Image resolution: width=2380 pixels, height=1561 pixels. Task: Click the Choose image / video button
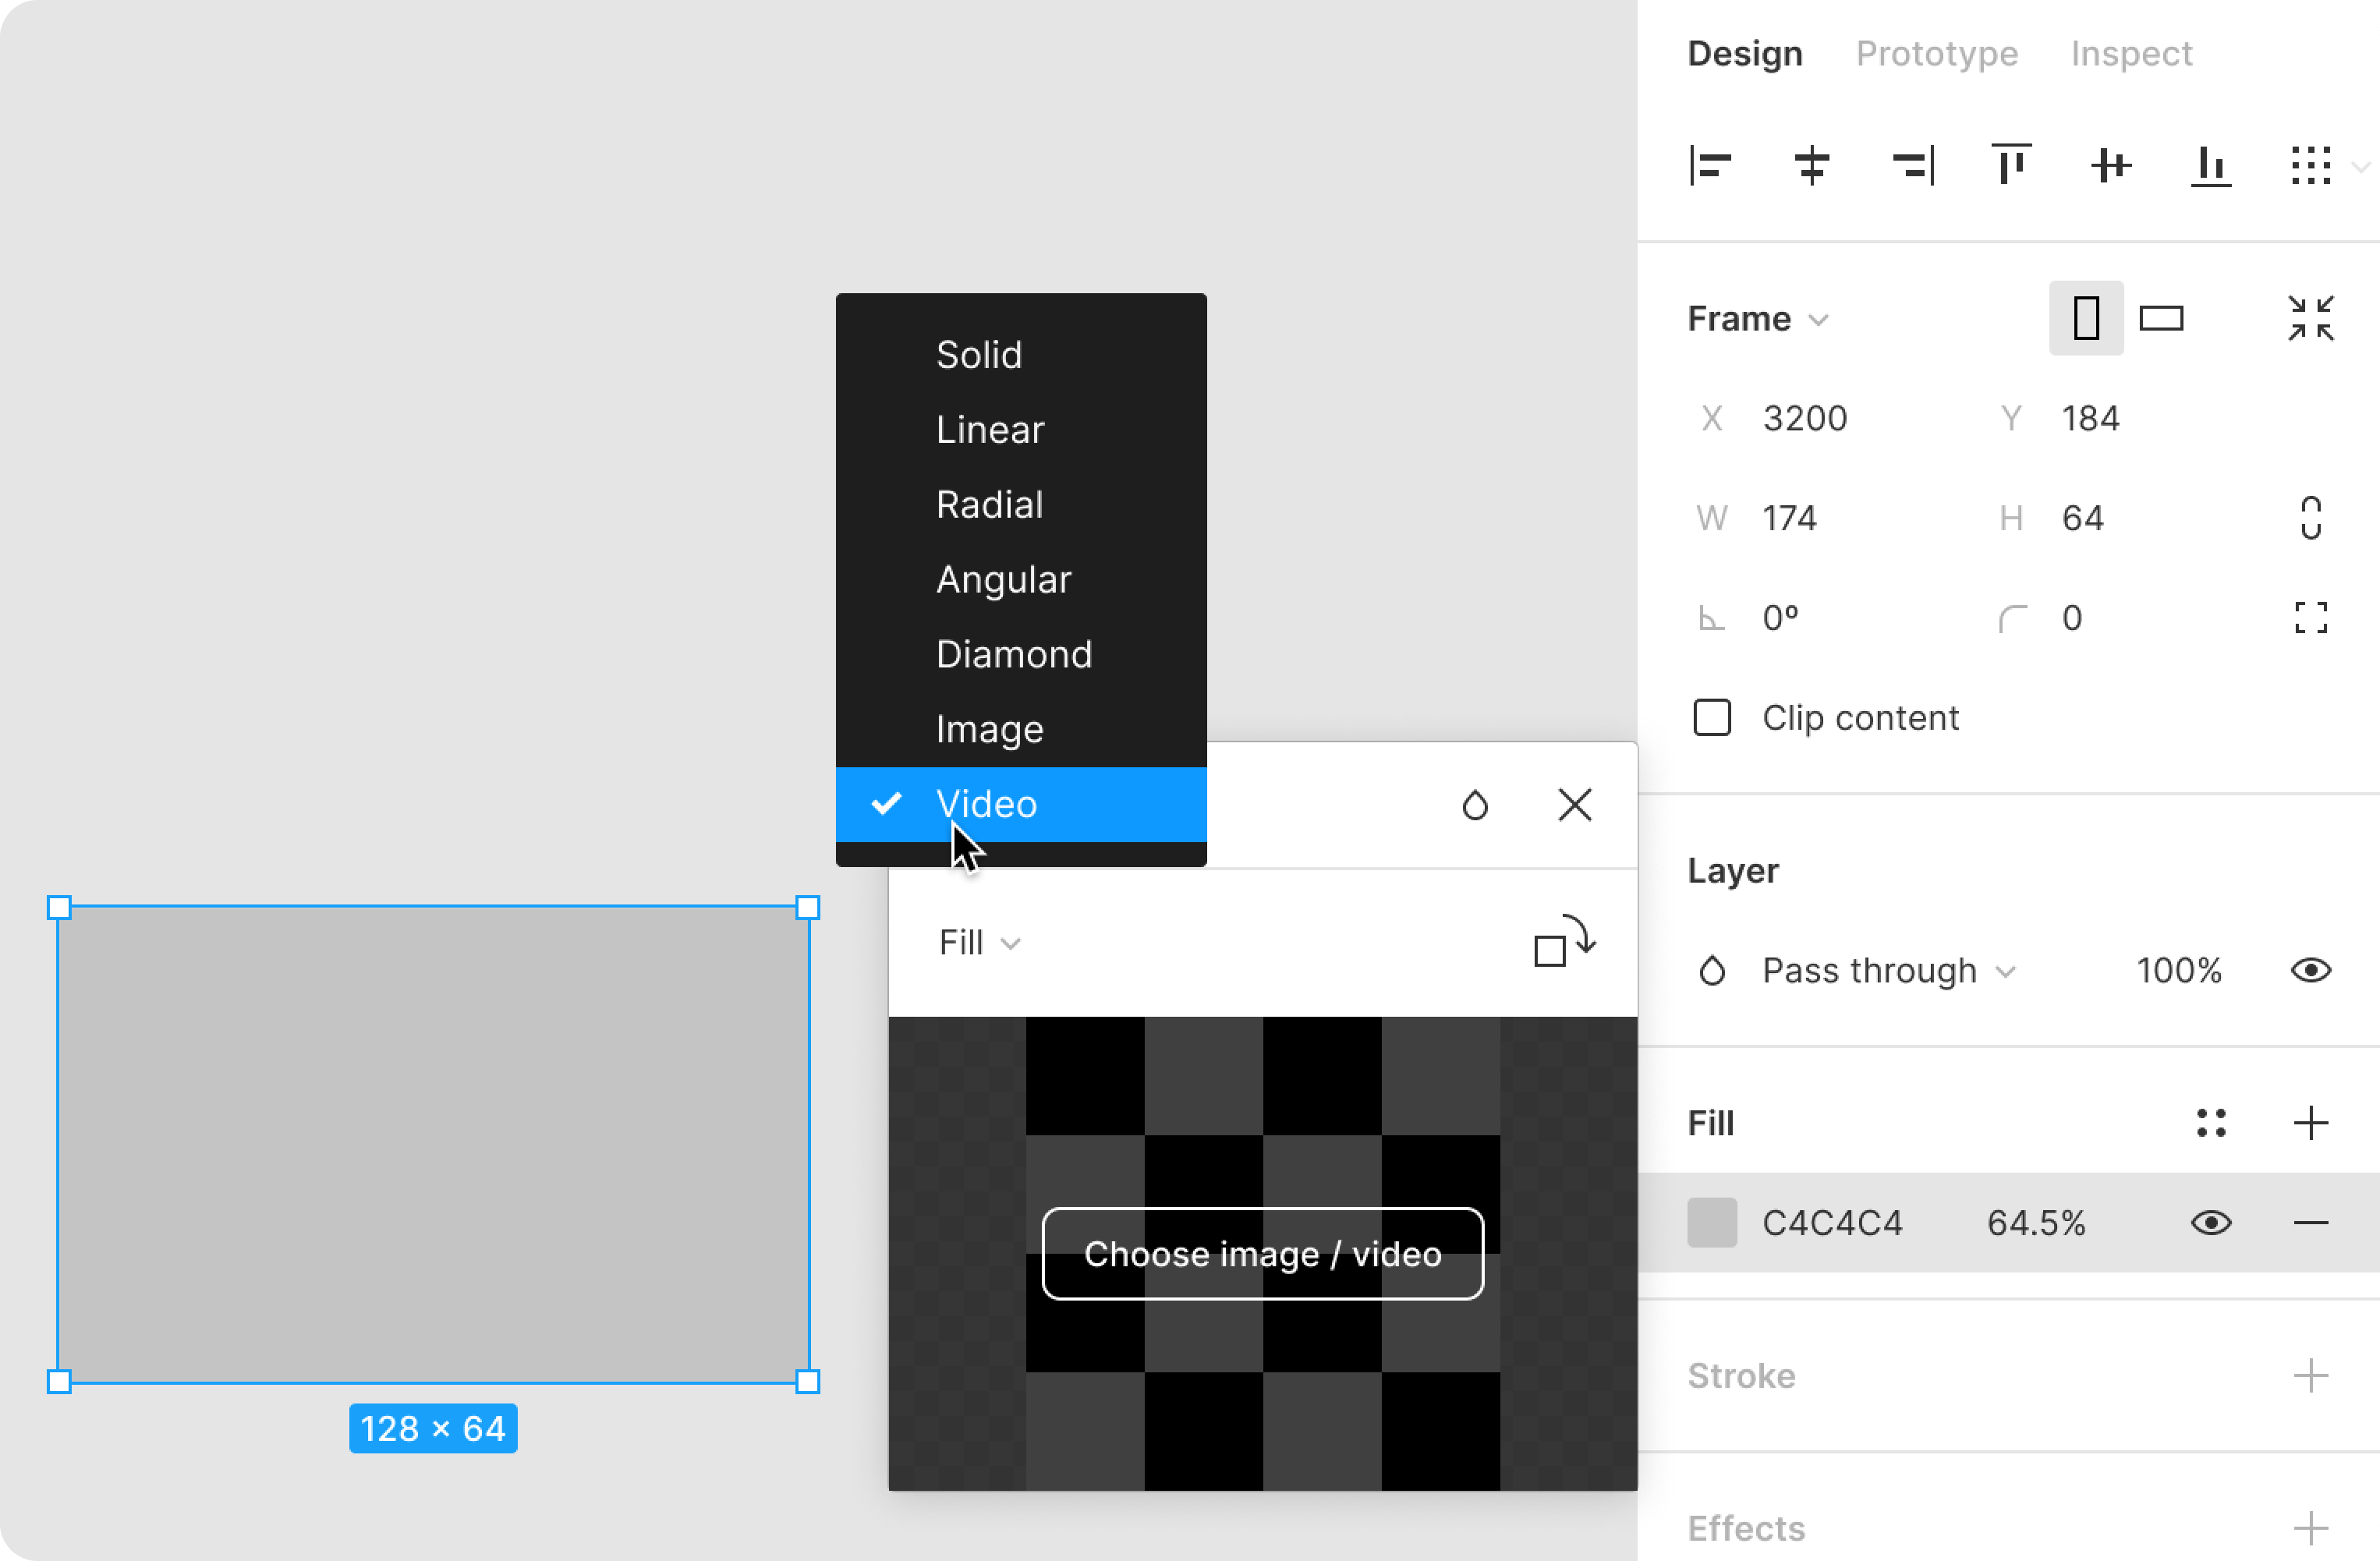click(1262, 1254)
